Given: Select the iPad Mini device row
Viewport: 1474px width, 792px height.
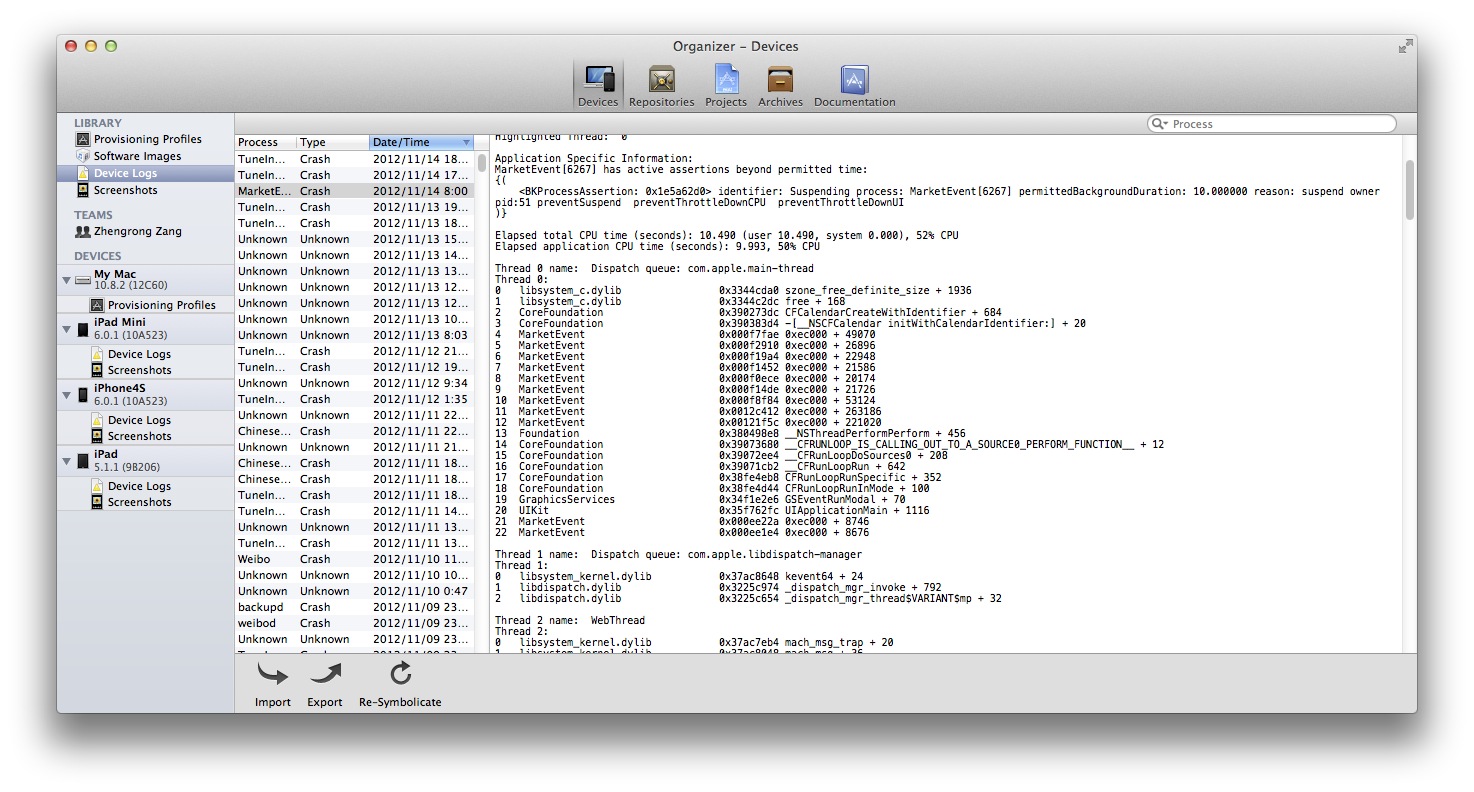Looking at the screenshot, I should tap(146, 329).
